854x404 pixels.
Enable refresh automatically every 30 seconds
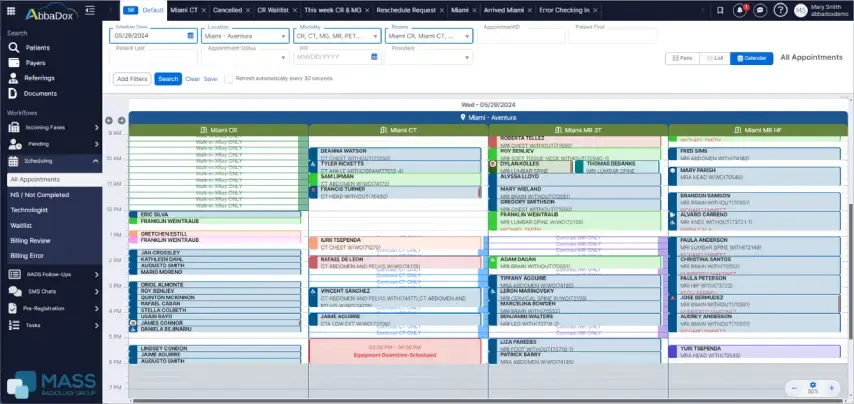(x=229, y=78)
